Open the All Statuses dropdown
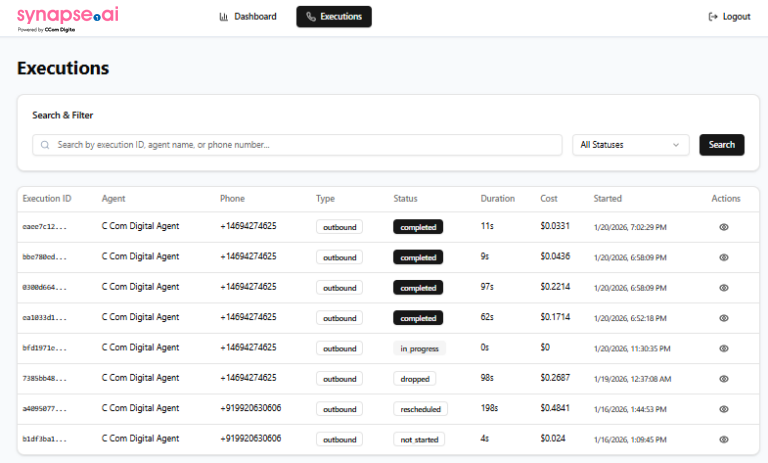Image resolution: width=768 pixels, height=463 pixels. click(631, 145)
